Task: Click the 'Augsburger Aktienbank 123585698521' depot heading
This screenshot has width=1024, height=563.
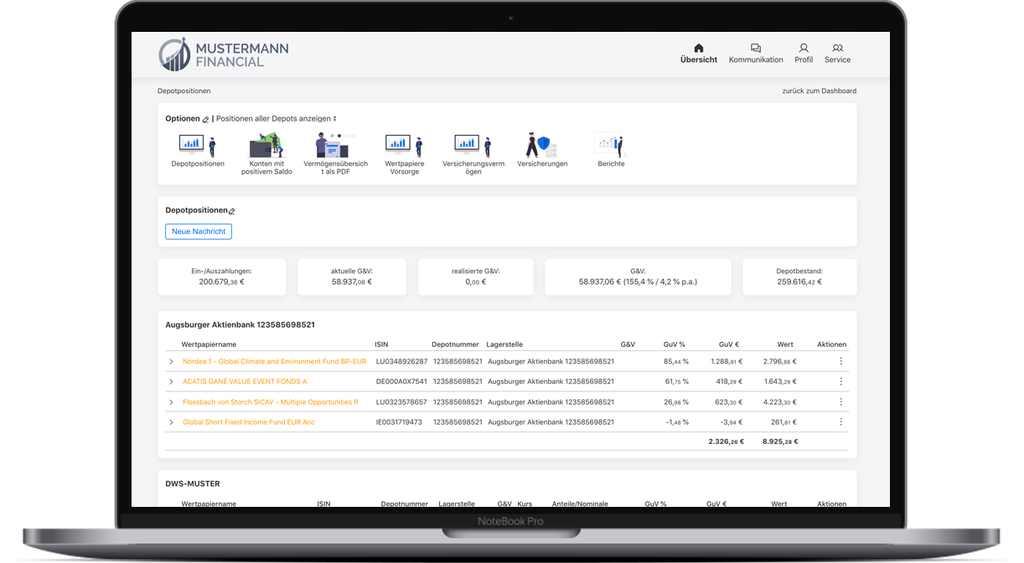Action: (240, 325)
